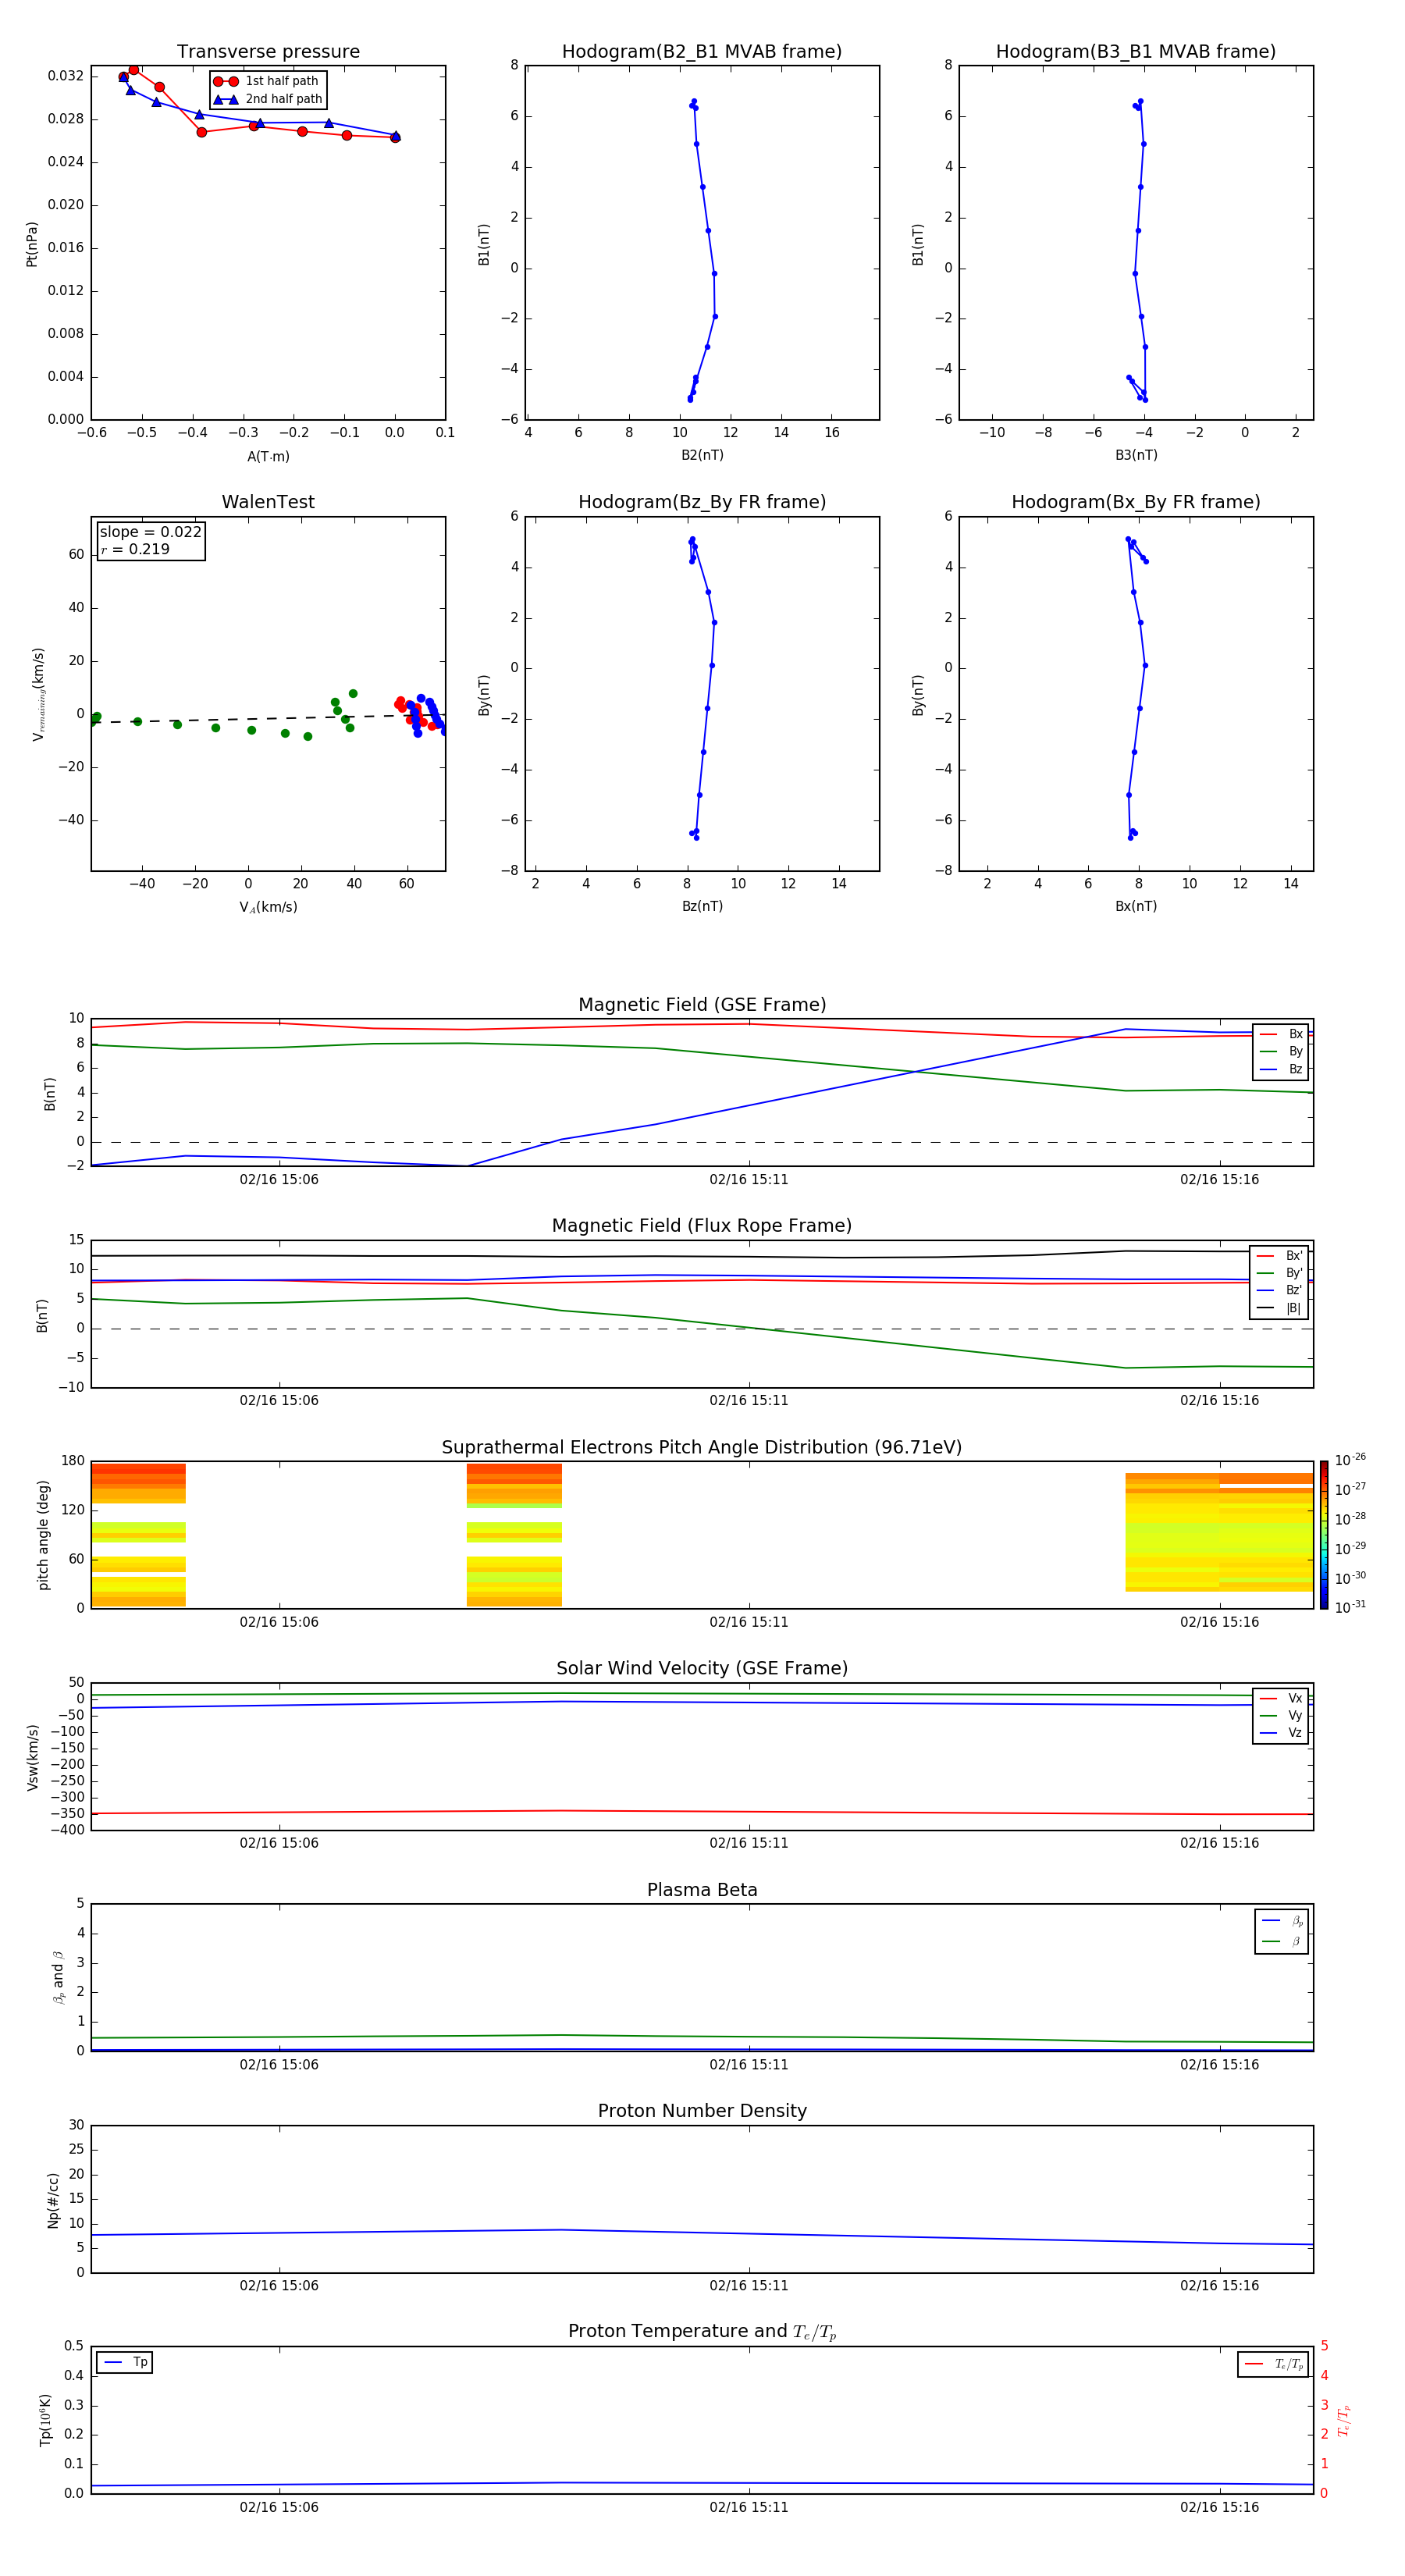Pick the |B| legend entry in Flux Rope plot
Viewport: 1405px width, 2576px height.
(x=1280, y=1308)
